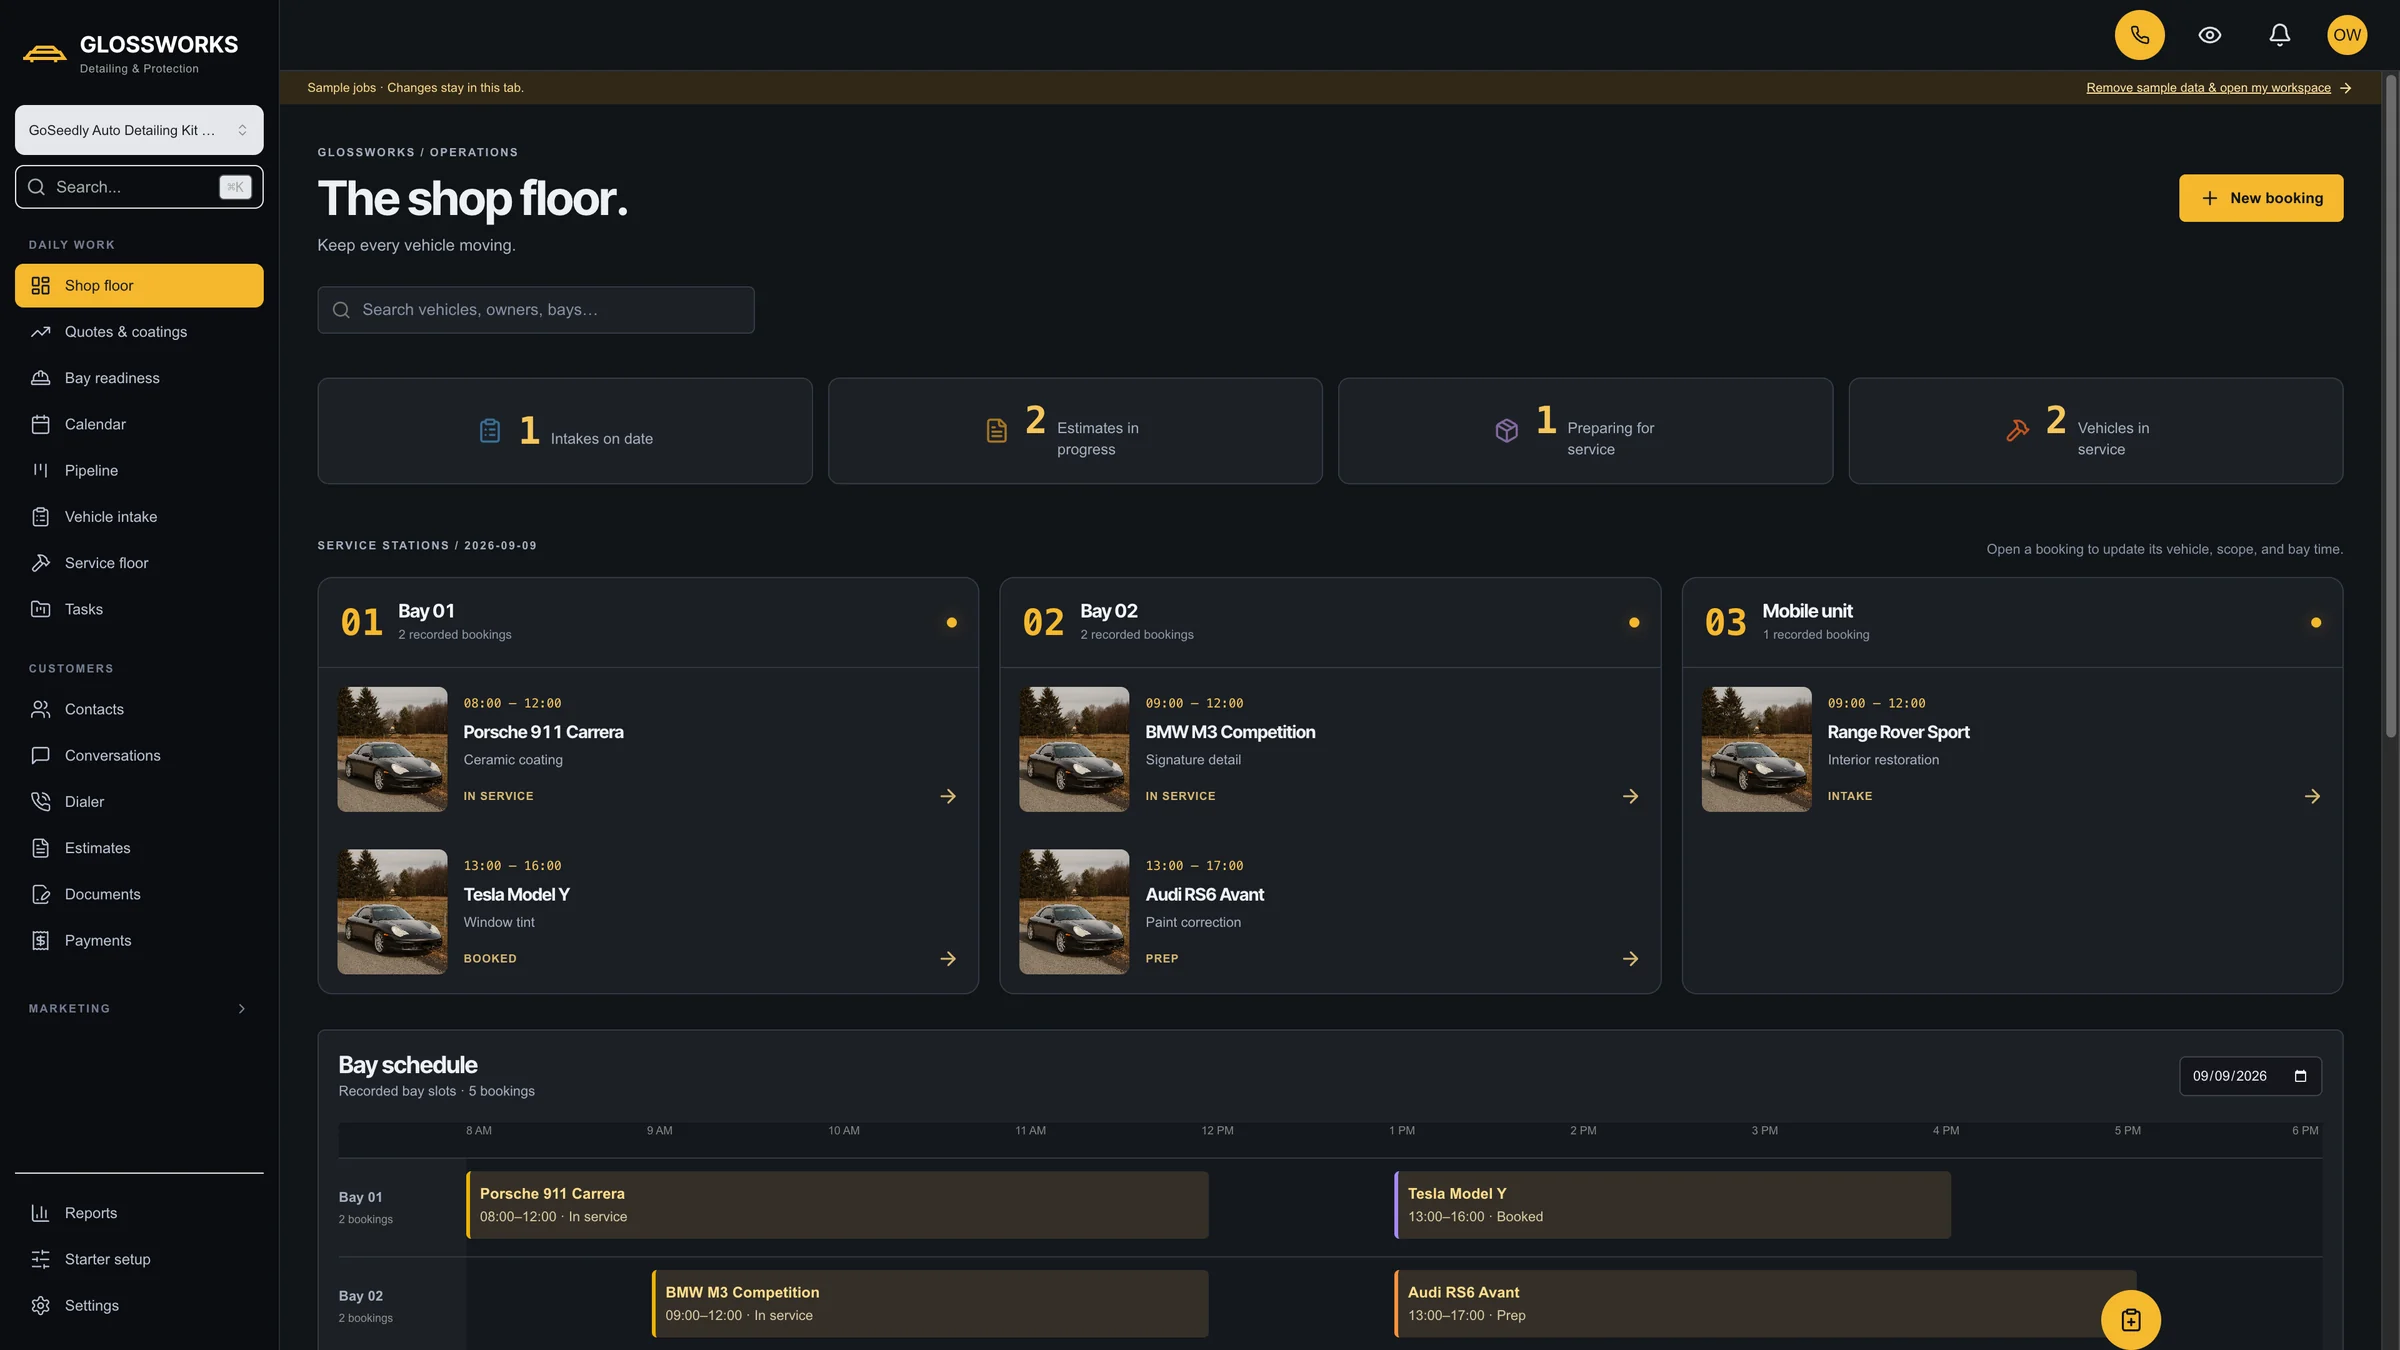Image resolution: width=2400 pixels, height=1350 pixels.
Task: Open the GoSeedly Auto Detailing Kit workspace switcher
Action: point(139,130)
